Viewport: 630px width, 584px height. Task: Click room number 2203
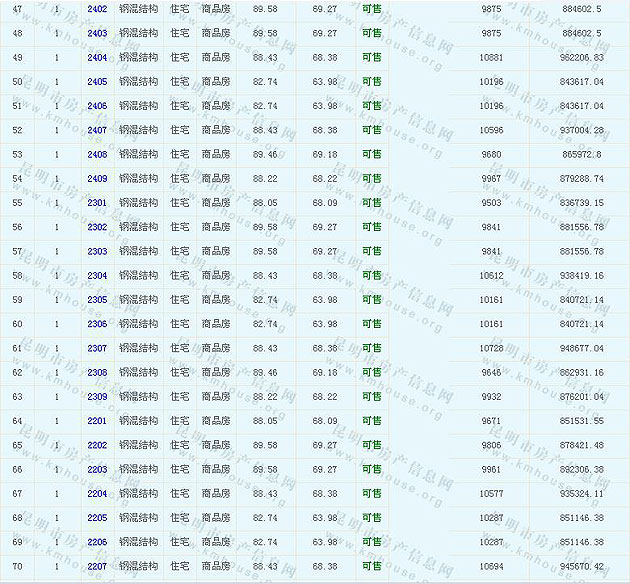point(97,469)
